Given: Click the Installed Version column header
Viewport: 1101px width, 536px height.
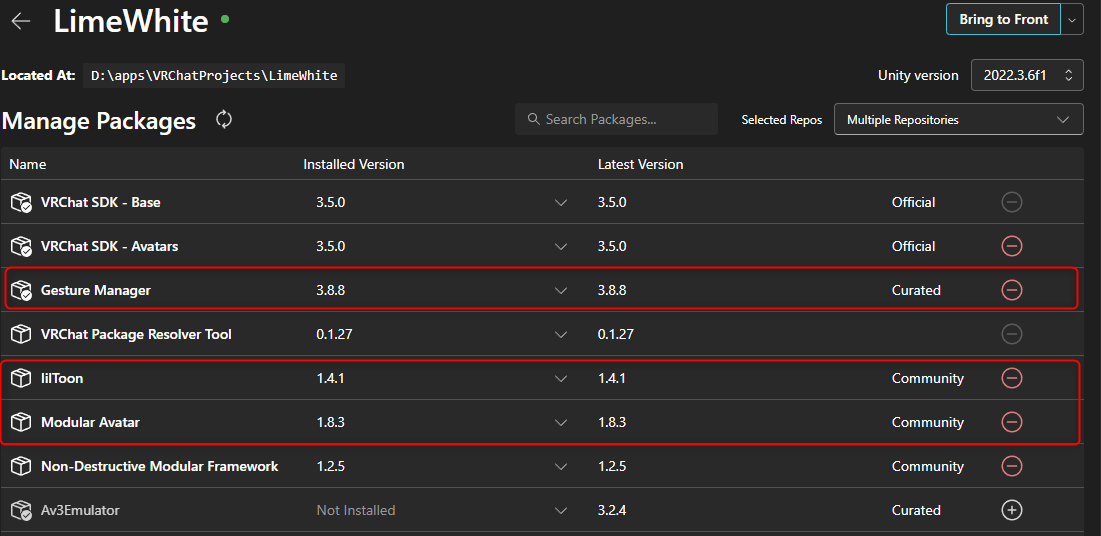Looking at the screenshot, I should click(354, 164).
